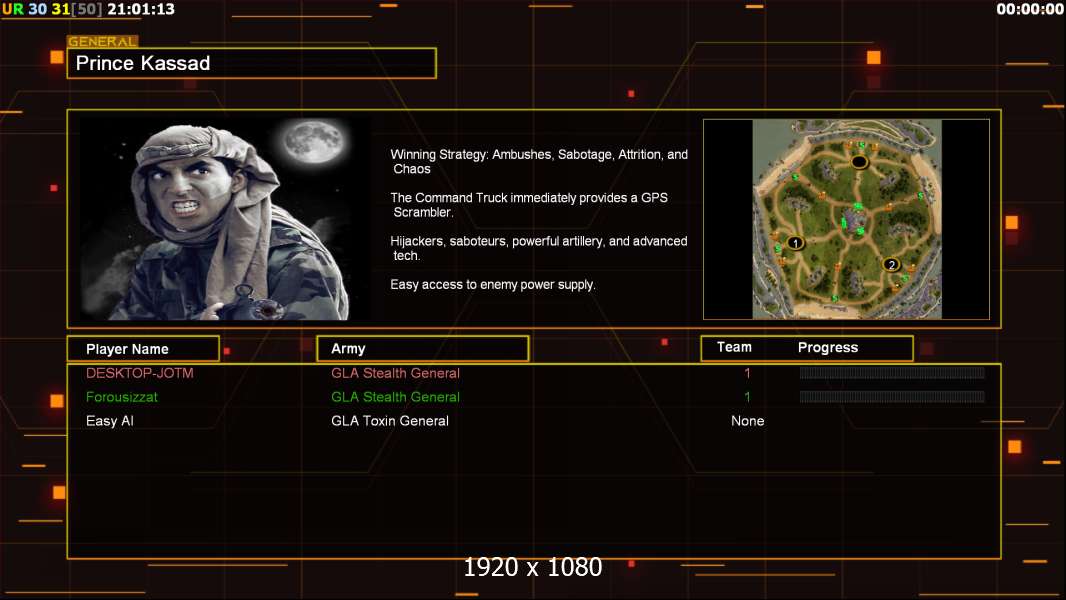The image size is (1066, 600).
Task: Click the Team column header
Action: (734, 347)
